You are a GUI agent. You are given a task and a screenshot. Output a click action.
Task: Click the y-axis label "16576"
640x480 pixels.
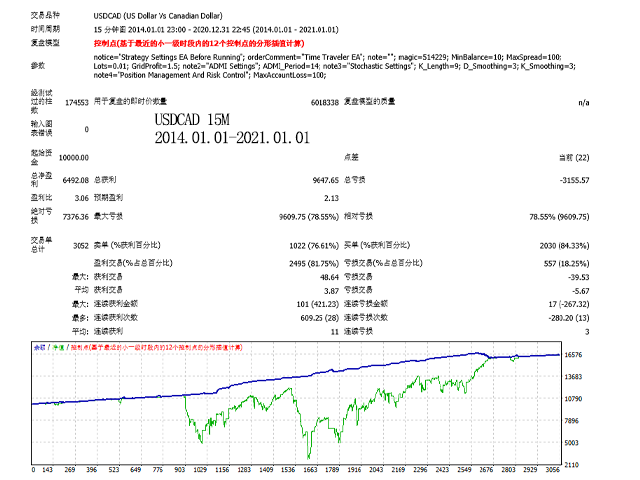click(573, 355)
